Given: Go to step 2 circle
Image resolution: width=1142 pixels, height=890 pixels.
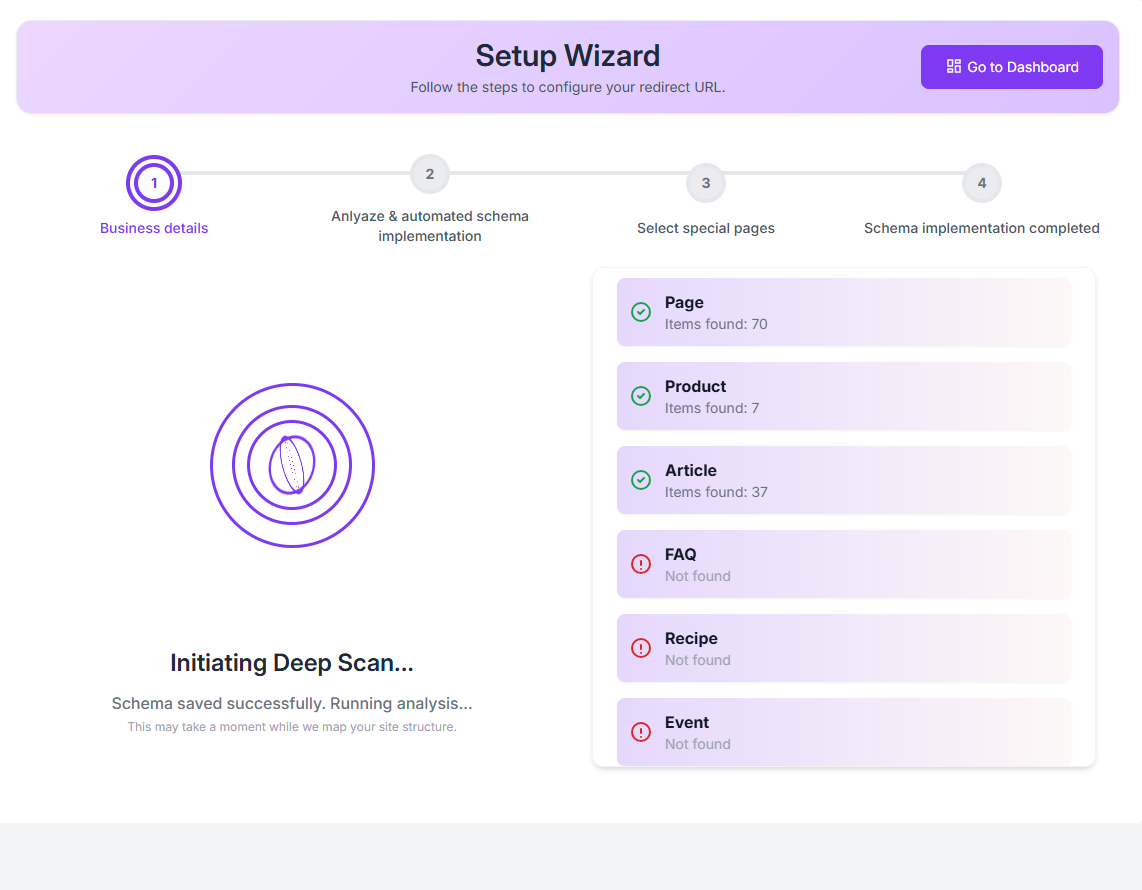Looking at the screenshot, I should (x=430, y=174).
